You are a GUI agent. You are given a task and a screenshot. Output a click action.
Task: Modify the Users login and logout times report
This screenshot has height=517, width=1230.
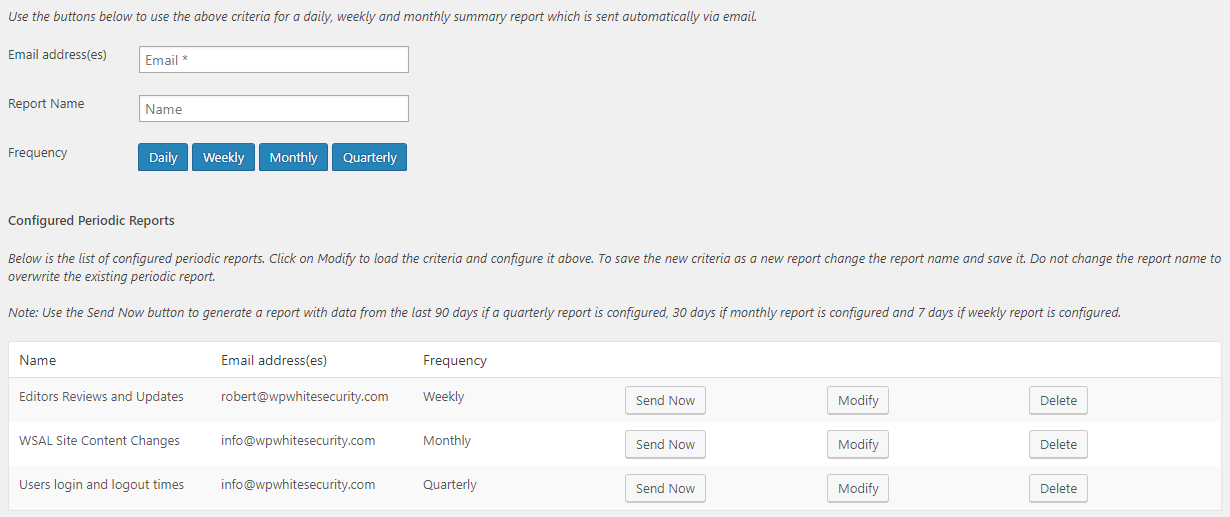tap(858, 488)
